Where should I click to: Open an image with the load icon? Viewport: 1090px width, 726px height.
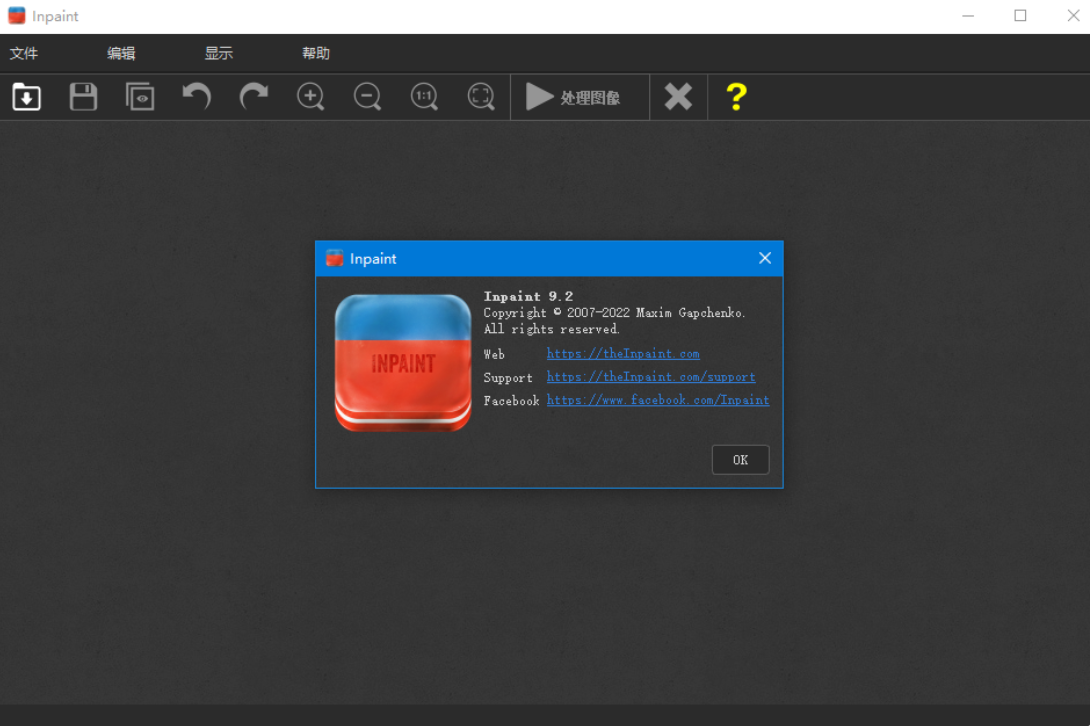[x=26, y=97]
